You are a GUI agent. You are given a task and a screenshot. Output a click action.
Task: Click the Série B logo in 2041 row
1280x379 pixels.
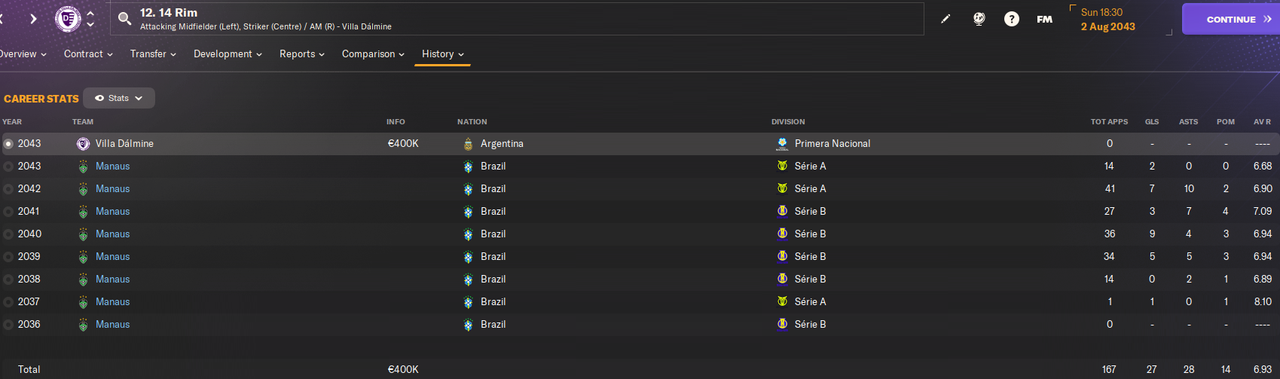coord(781,212)
